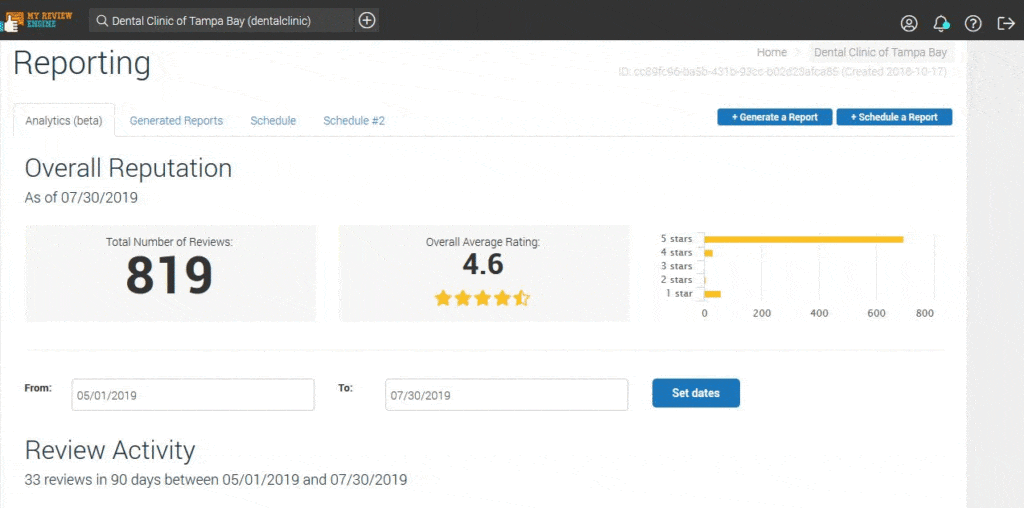Click the Dental Clinic search box
1024x508 pixels.
click(x=228, y=21)
